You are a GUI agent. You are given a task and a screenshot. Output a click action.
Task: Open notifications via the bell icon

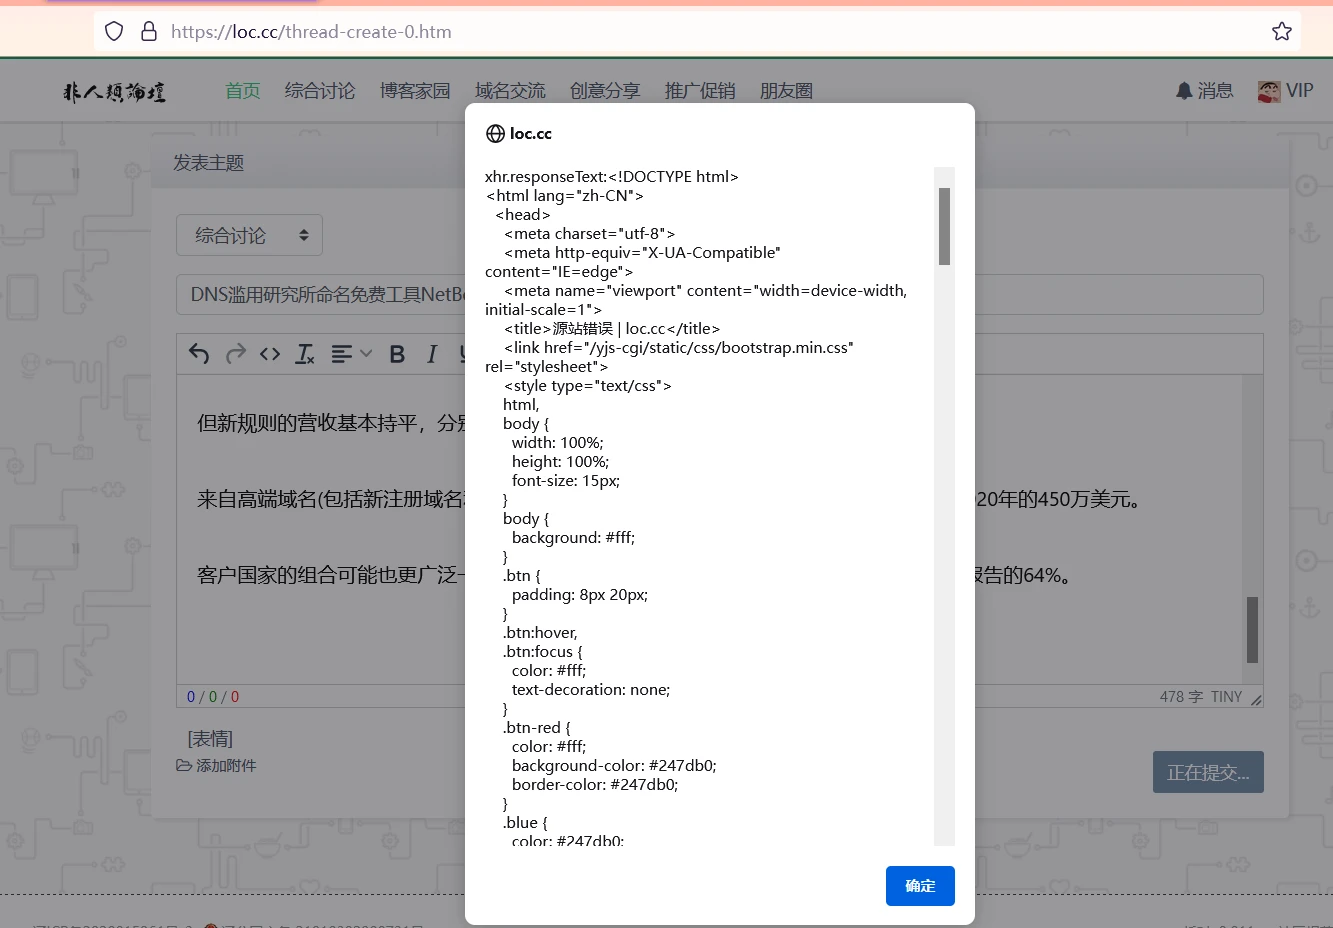coord(1184,91)
